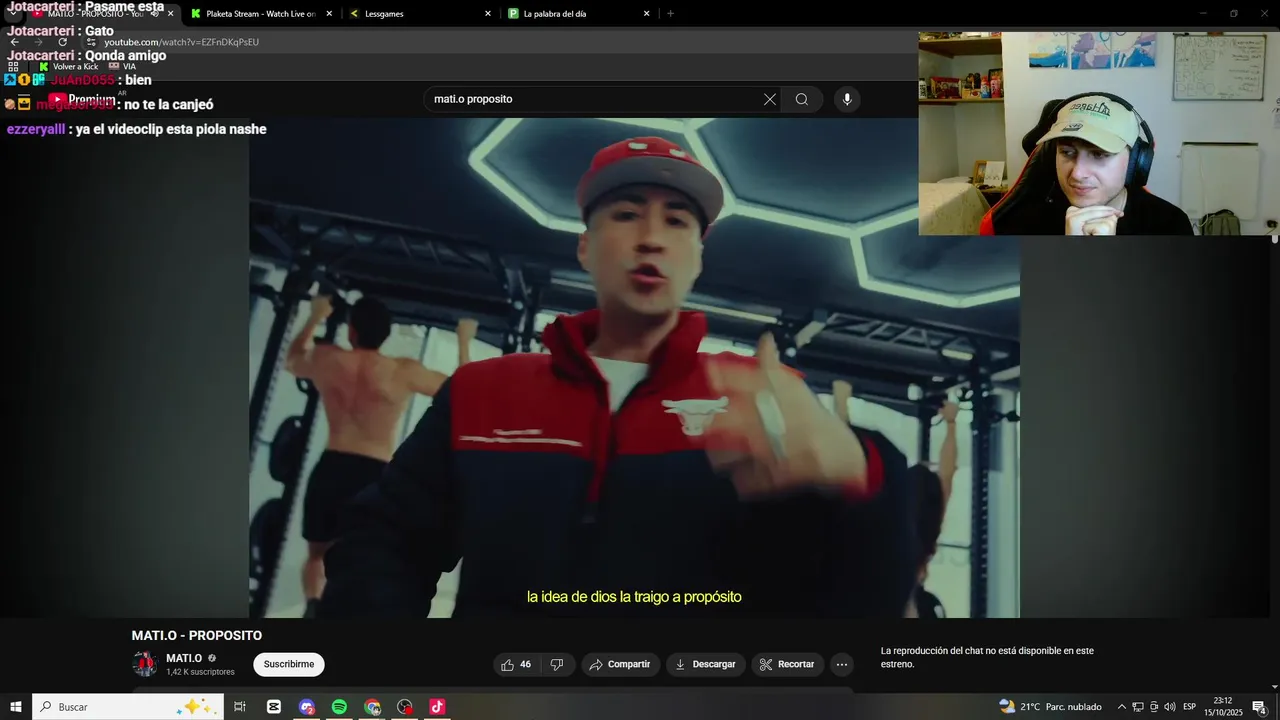The height and width of the screenshot is (720, 1280).
Task: Open CapCut from the taskbar
Action: coord(274,707)
